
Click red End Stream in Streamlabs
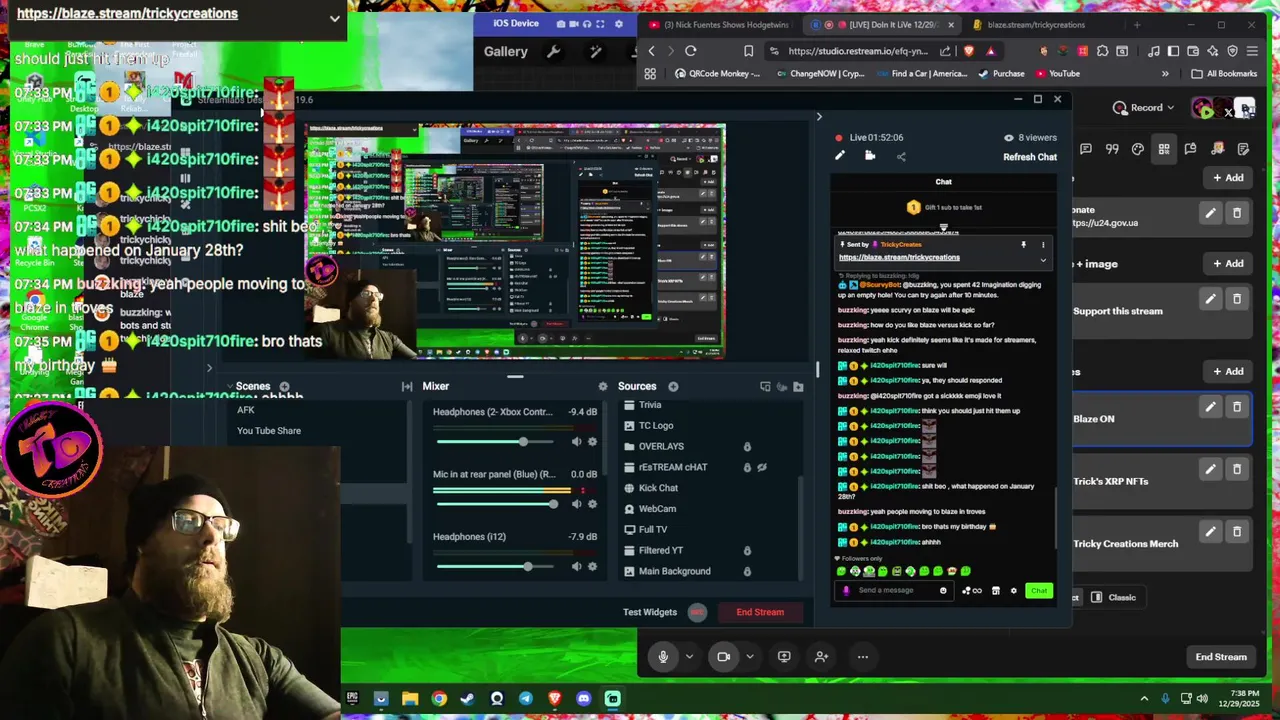(760, 612)
